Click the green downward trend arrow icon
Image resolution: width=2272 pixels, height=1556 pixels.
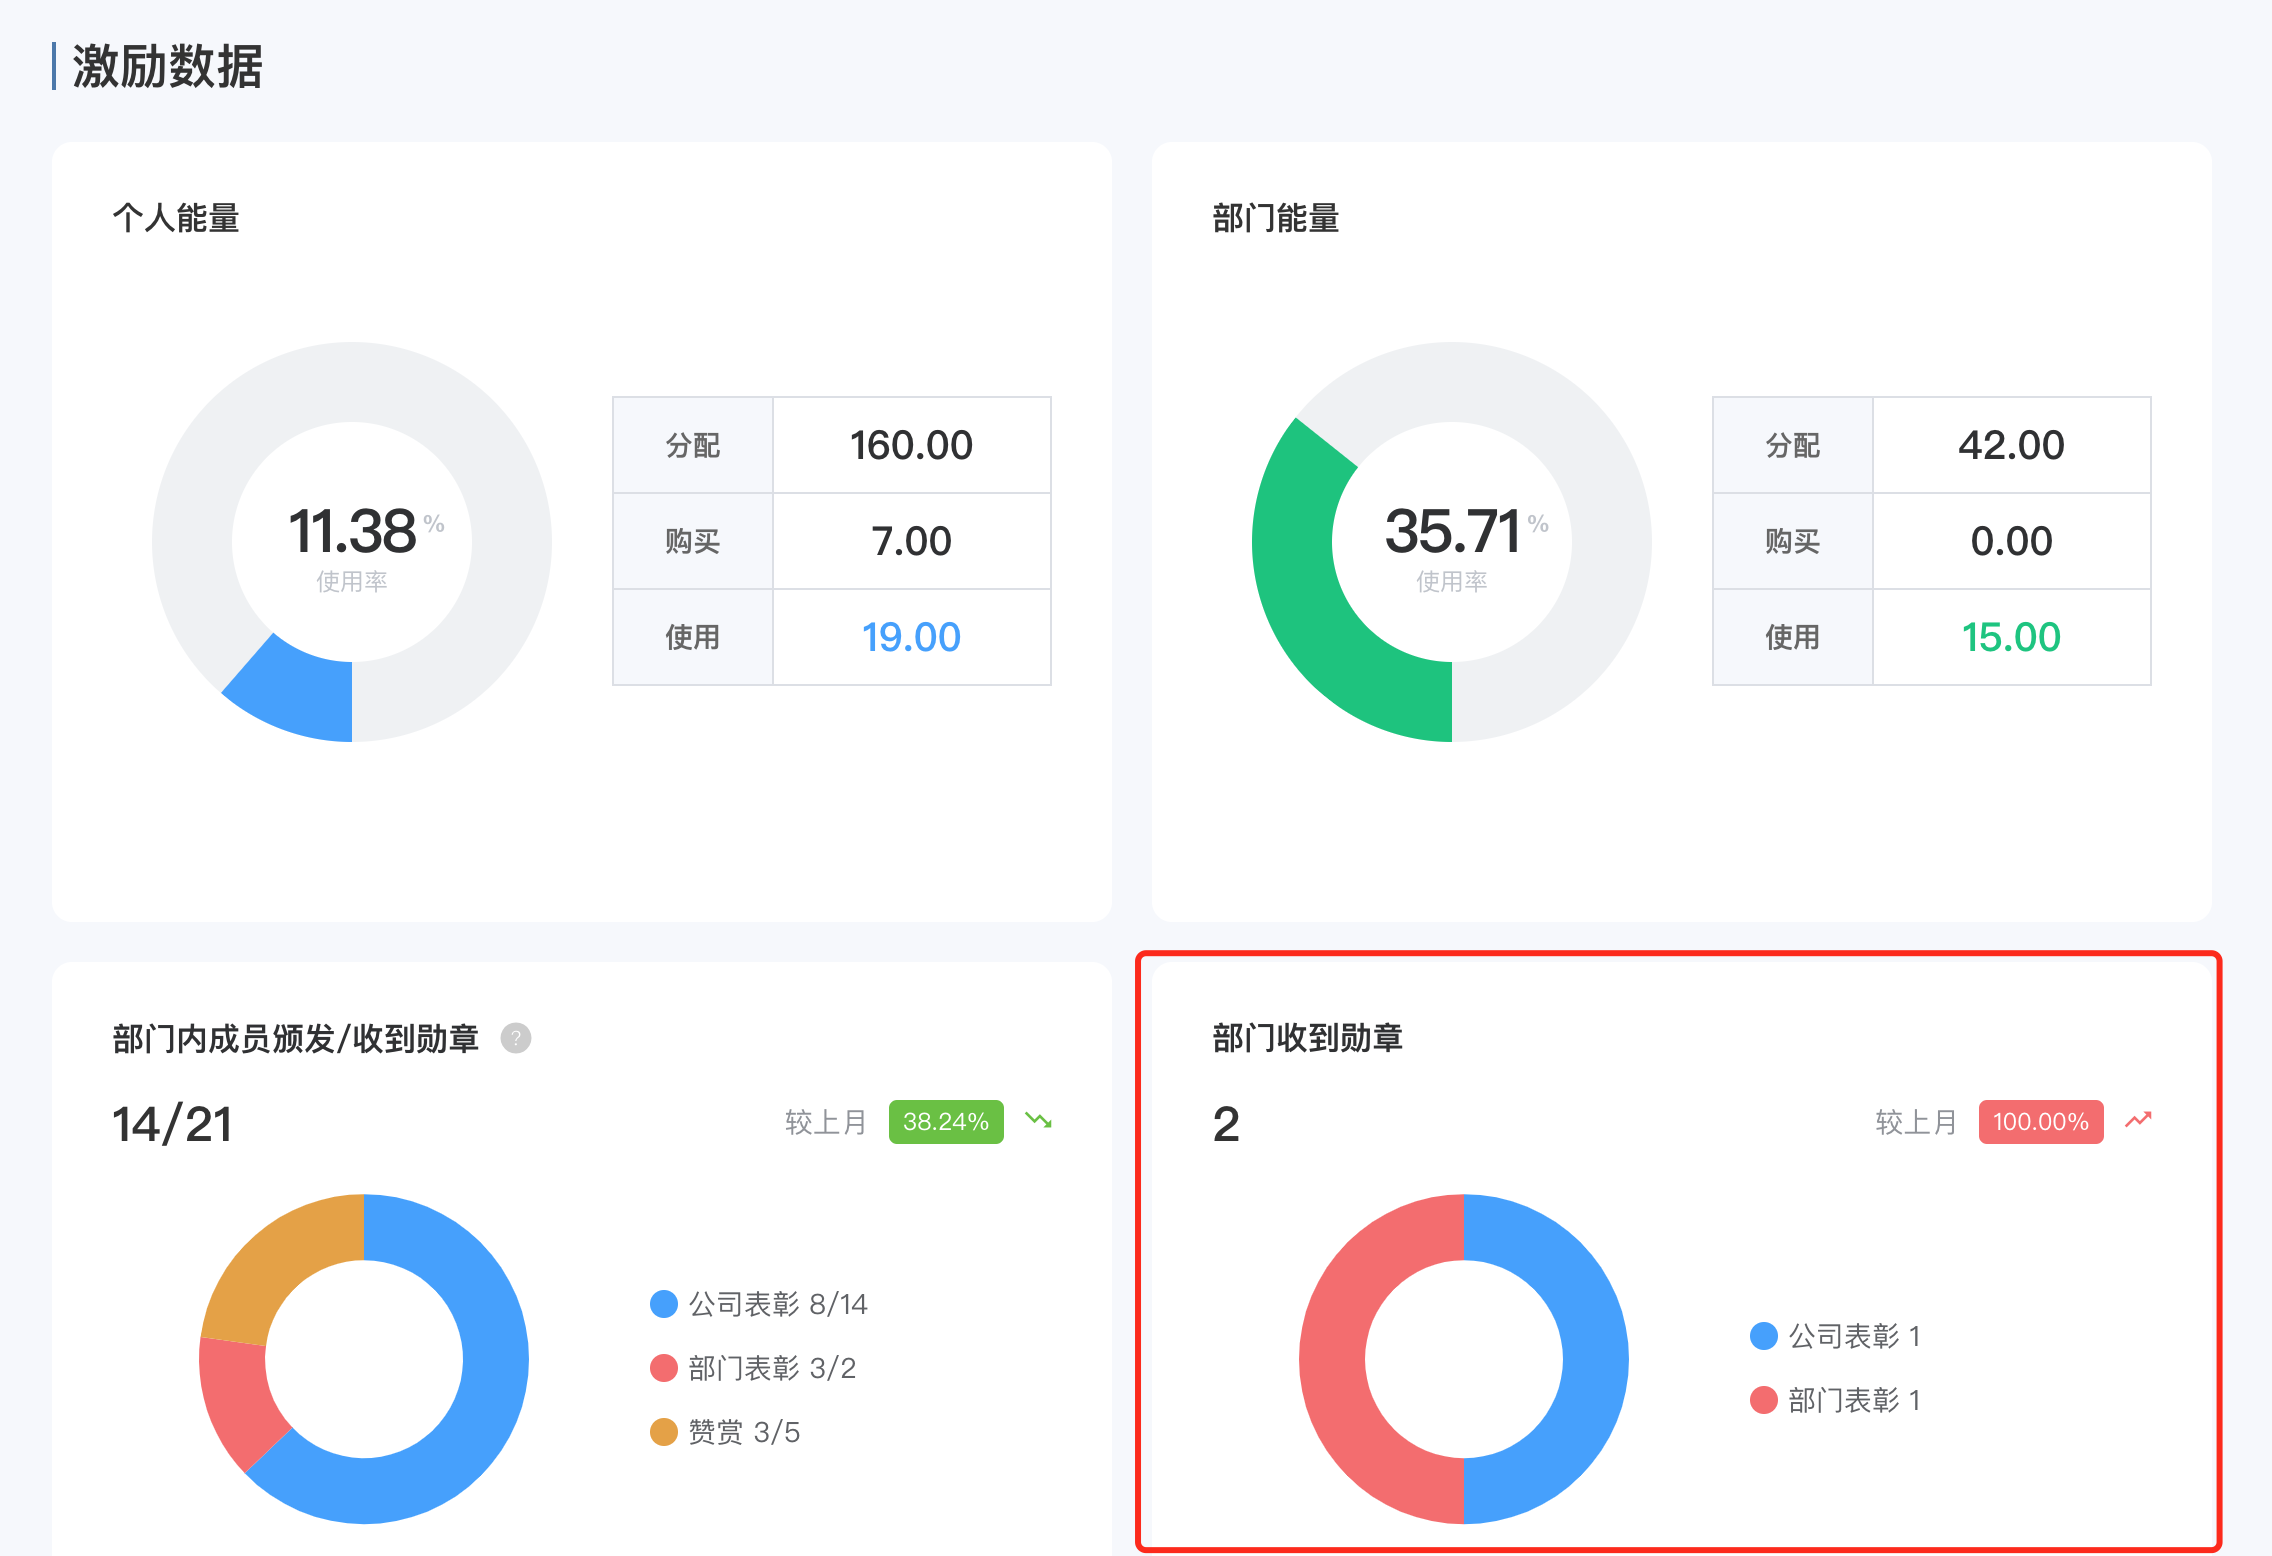point(1038,1121)
